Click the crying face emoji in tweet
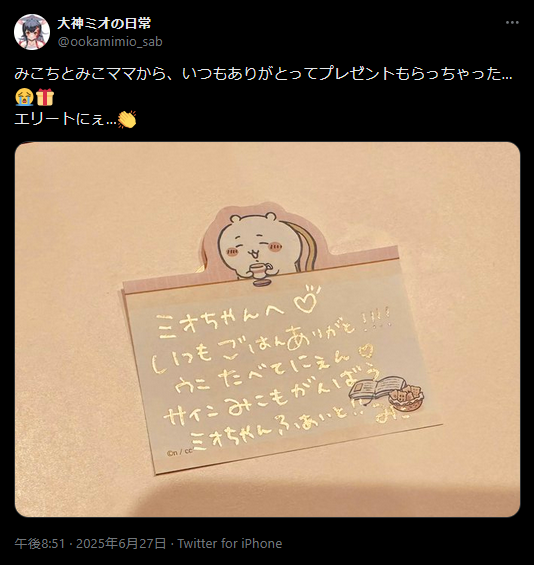 [x=24, y=97]
